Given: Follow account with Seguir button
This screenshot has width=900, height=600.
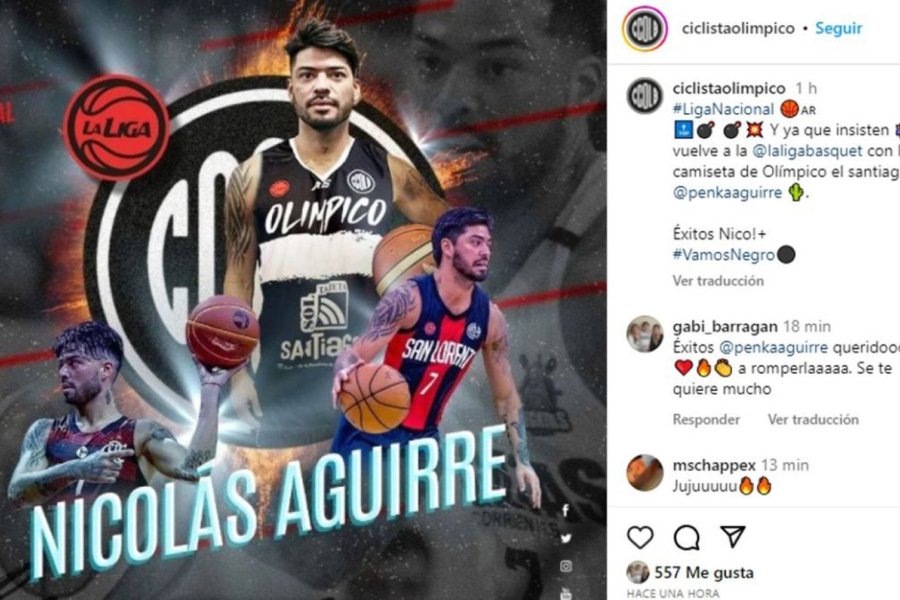Looking at the screenshot, I should point(839,28).
